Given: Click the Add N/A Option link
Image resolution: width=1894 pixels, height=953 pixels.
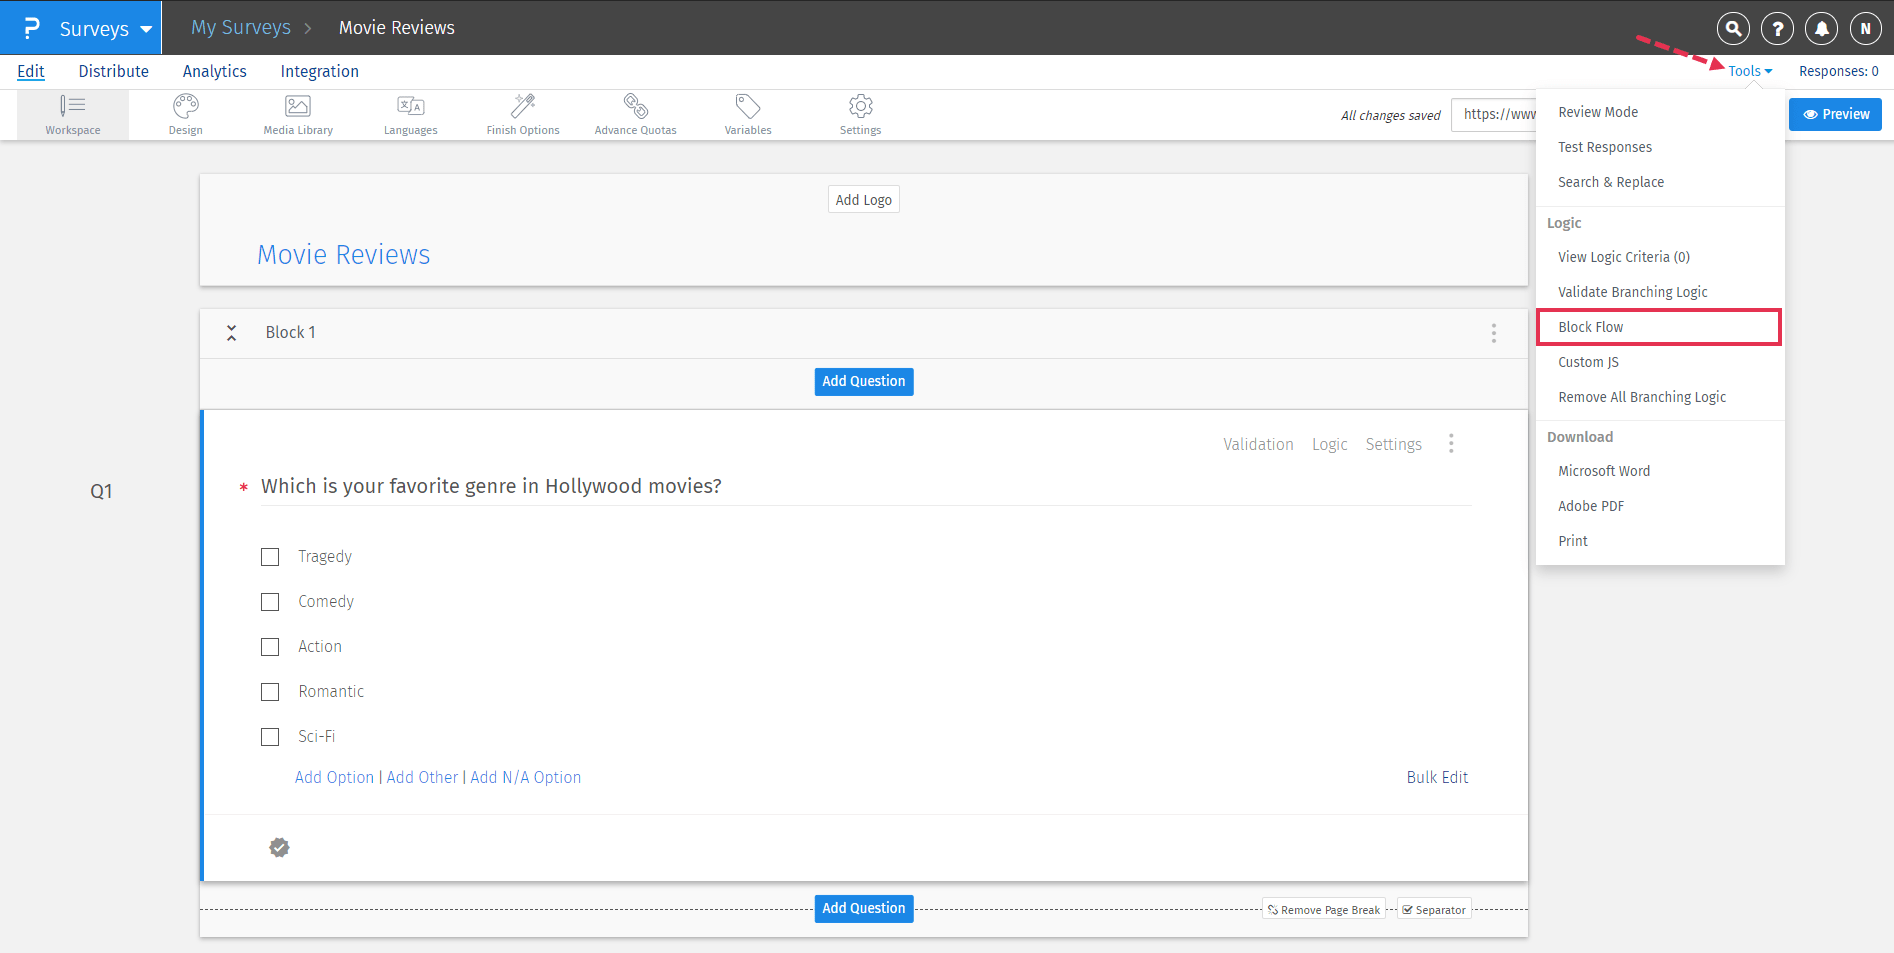Looking at the screenshot, I should (x=525, y=777).
